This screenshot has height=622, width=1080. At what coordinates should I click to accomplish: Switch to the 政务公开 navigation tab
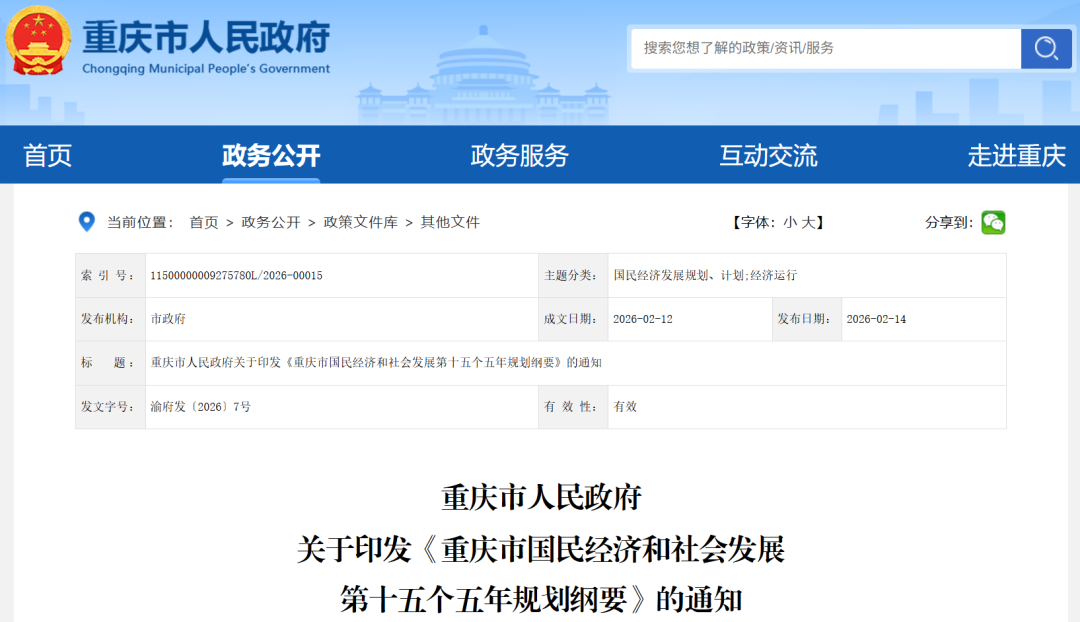pos(270,155)
